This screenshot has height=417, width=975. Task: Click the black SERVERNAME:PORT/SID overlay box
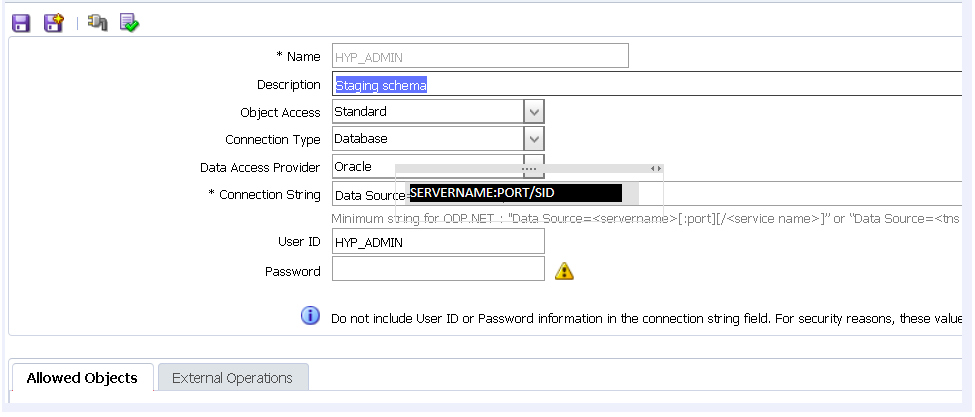pos(515,192)
